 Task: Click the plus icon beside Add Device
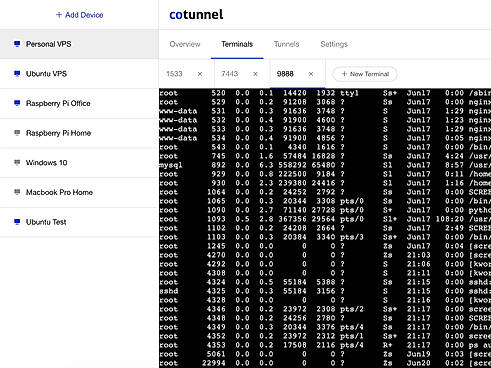click(x=59, y=15)
